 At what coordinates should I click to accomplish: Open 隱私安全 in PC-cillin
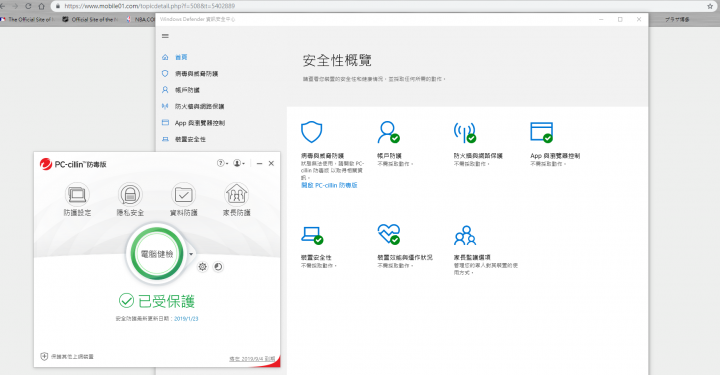130,199
